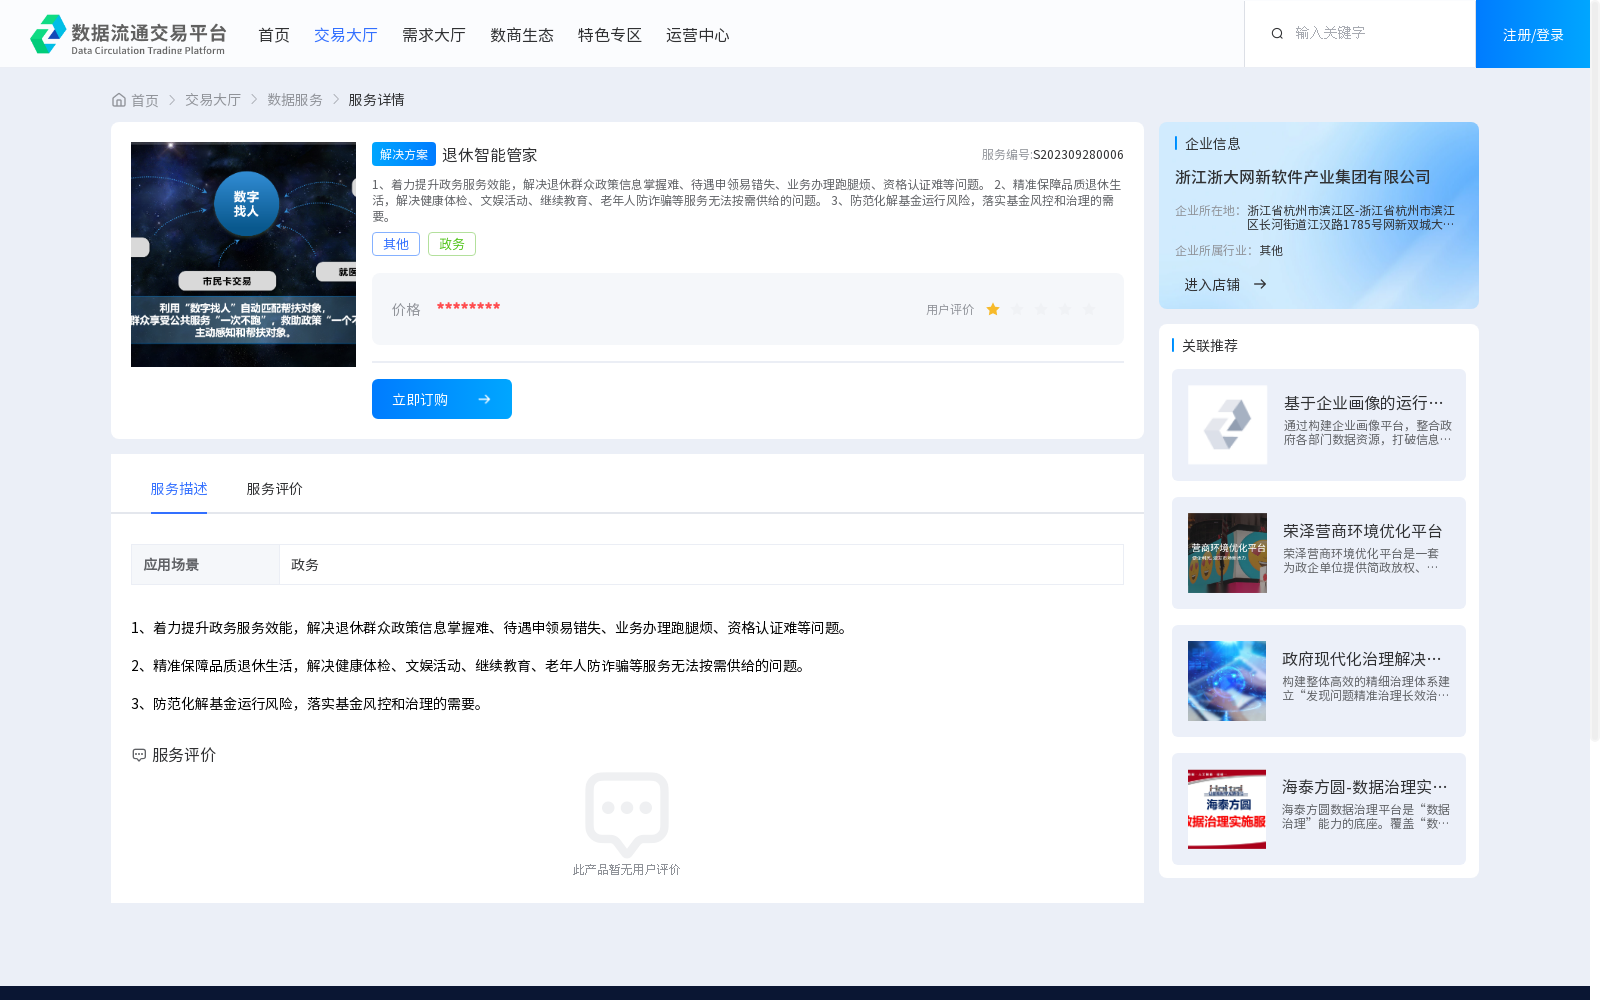Switch to the 服务评价 tab
This screenshot has height=1000, width=1600.
click(275, 488)
